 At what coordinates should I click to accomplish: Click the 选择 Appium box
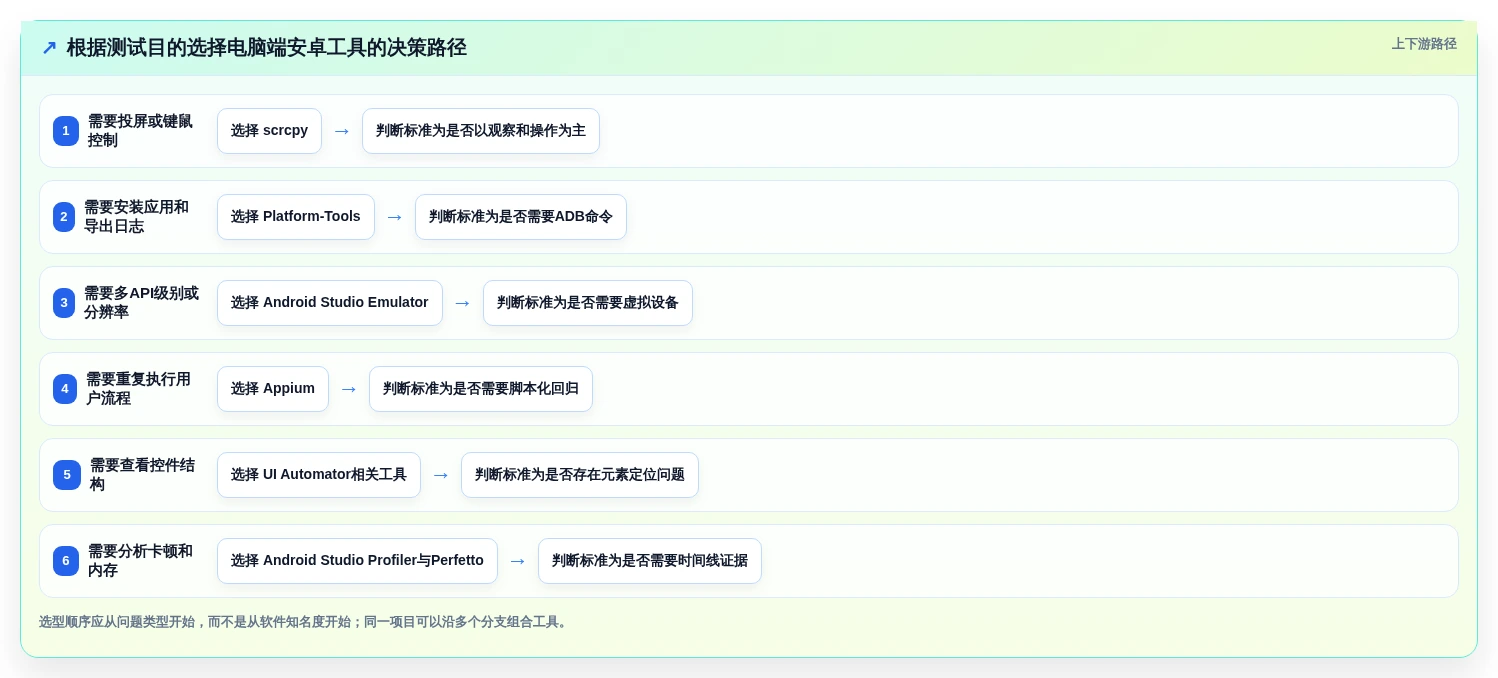click(x=273, y=389)
